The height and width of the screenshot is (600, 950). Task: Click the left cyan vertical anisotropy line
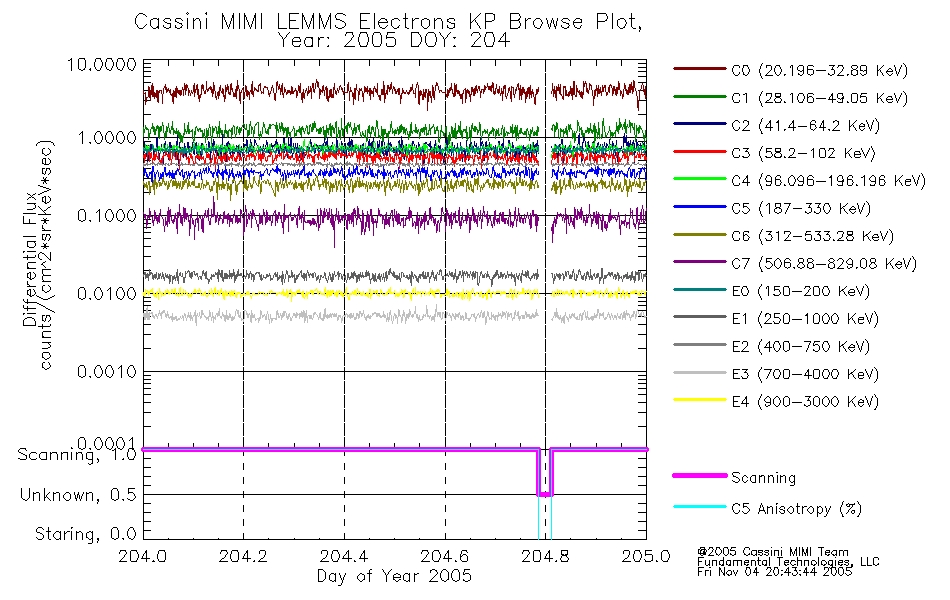coord(539,517)
